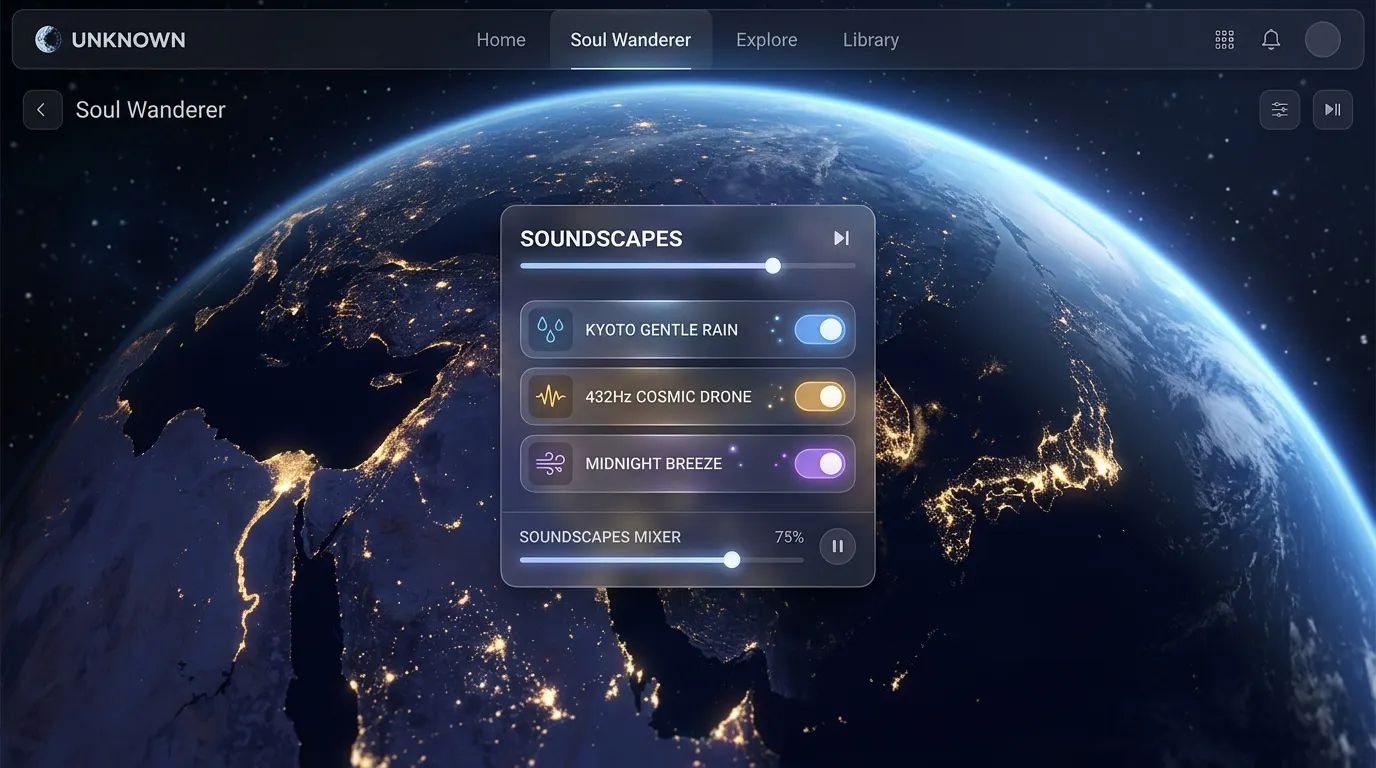Image resolution: width=1376 pixels, height=768 pixels.
Task: Select the MIDNIGHT BREEZE label
Action: tap(654, 464)
